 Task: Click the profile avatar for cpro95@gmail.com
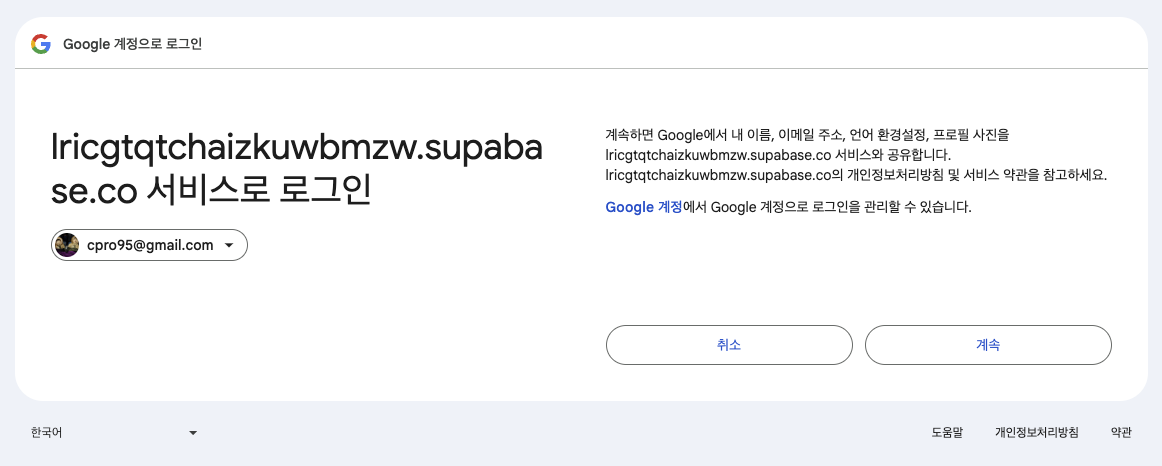(67, 245)
